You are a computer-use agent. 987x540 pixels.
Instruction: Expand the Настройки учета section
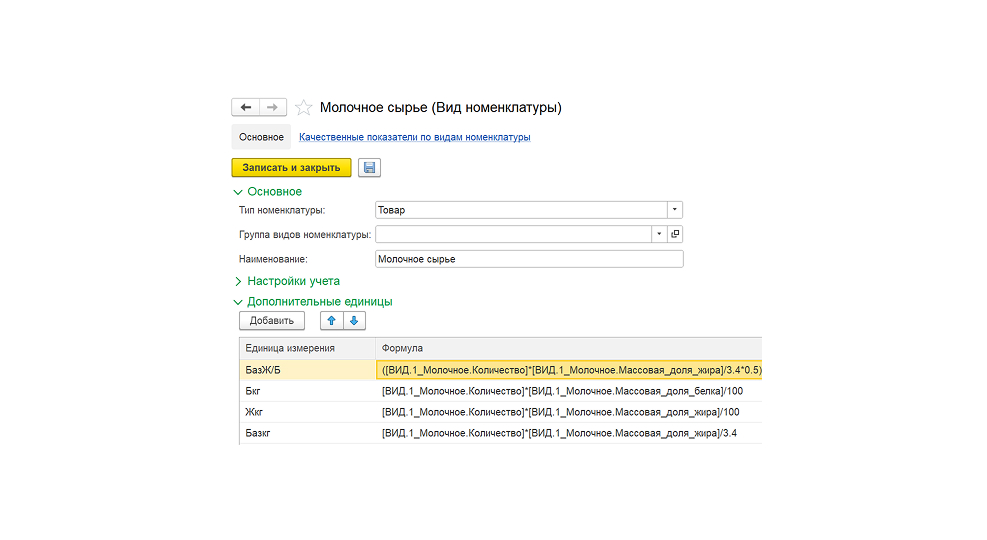[238, 281]
